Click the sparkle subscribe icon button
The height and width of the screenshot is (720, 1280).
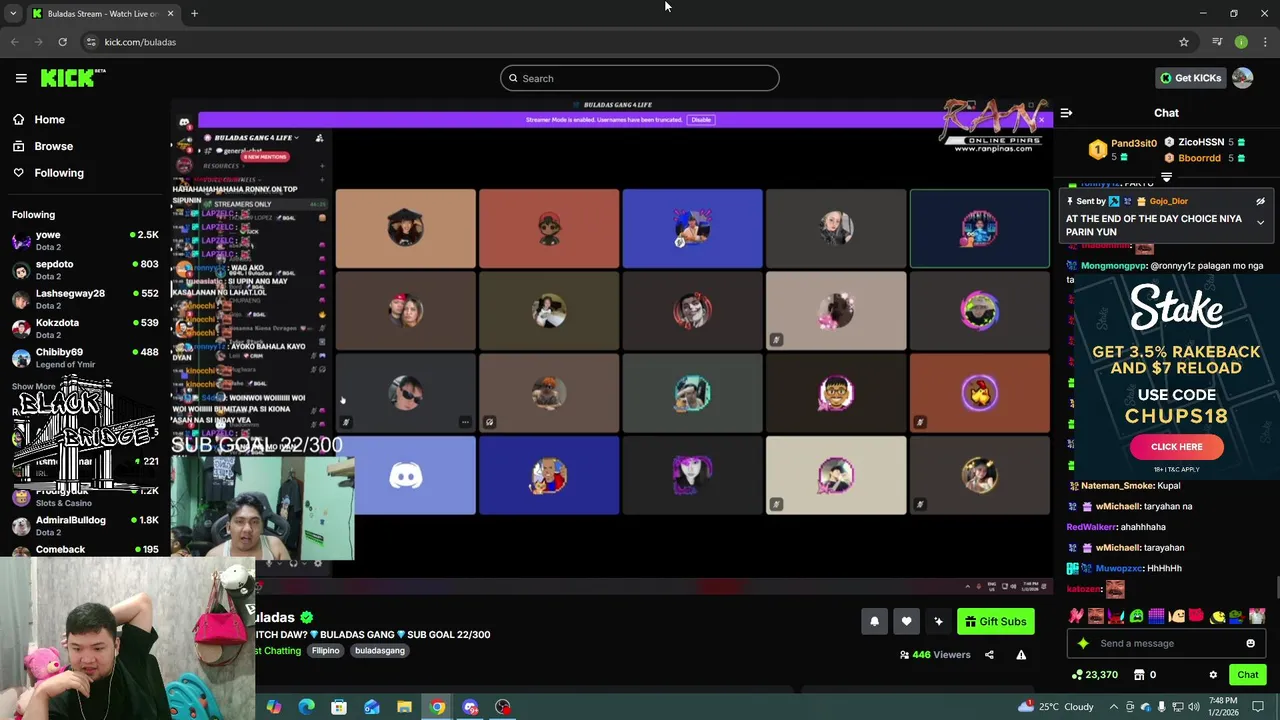pos(938,621)
